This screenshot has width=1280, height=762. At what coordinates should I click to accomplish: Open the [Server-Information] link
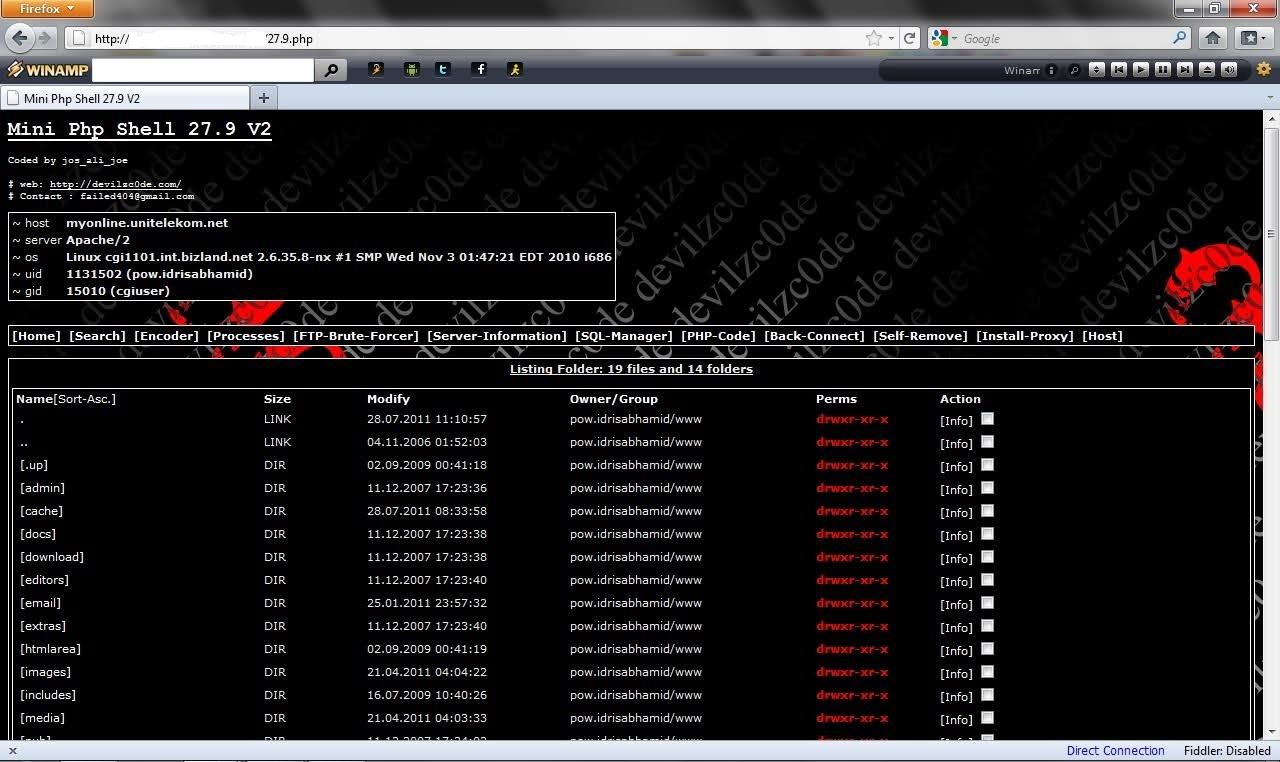497,336
